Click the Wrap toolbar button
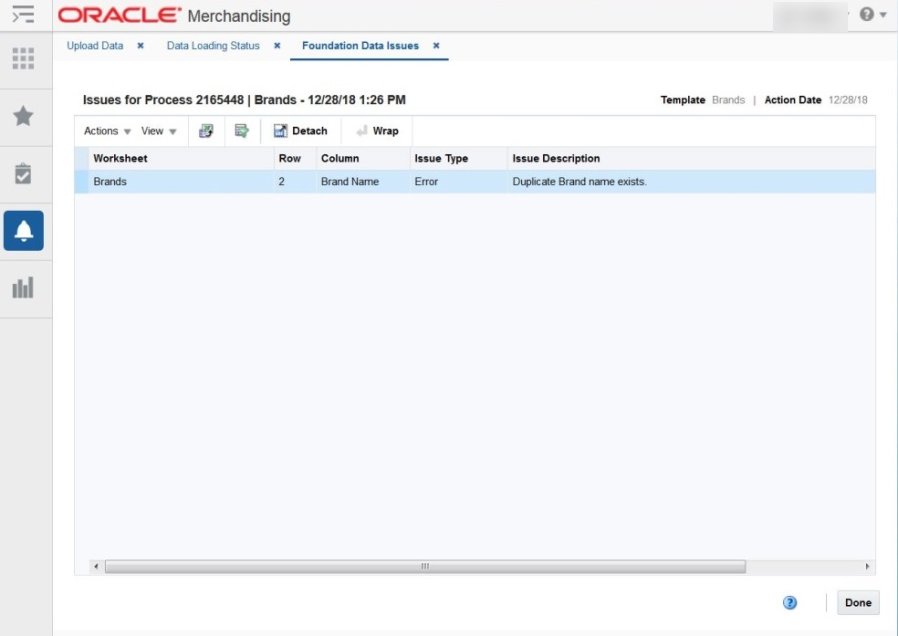This screenshot has width=898, height=636. pyautogui.click(x=377, y=131)
